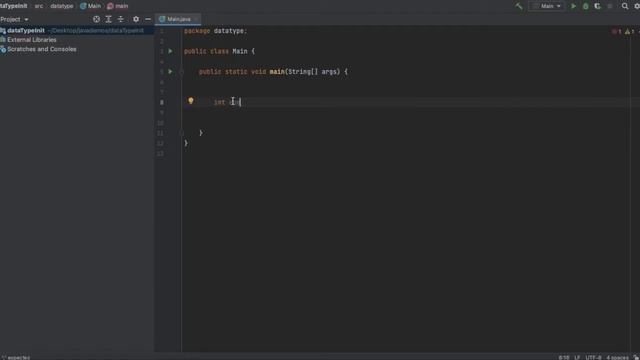
Task: Fold at method closing brace marker
Action: [x=182, y=133]
